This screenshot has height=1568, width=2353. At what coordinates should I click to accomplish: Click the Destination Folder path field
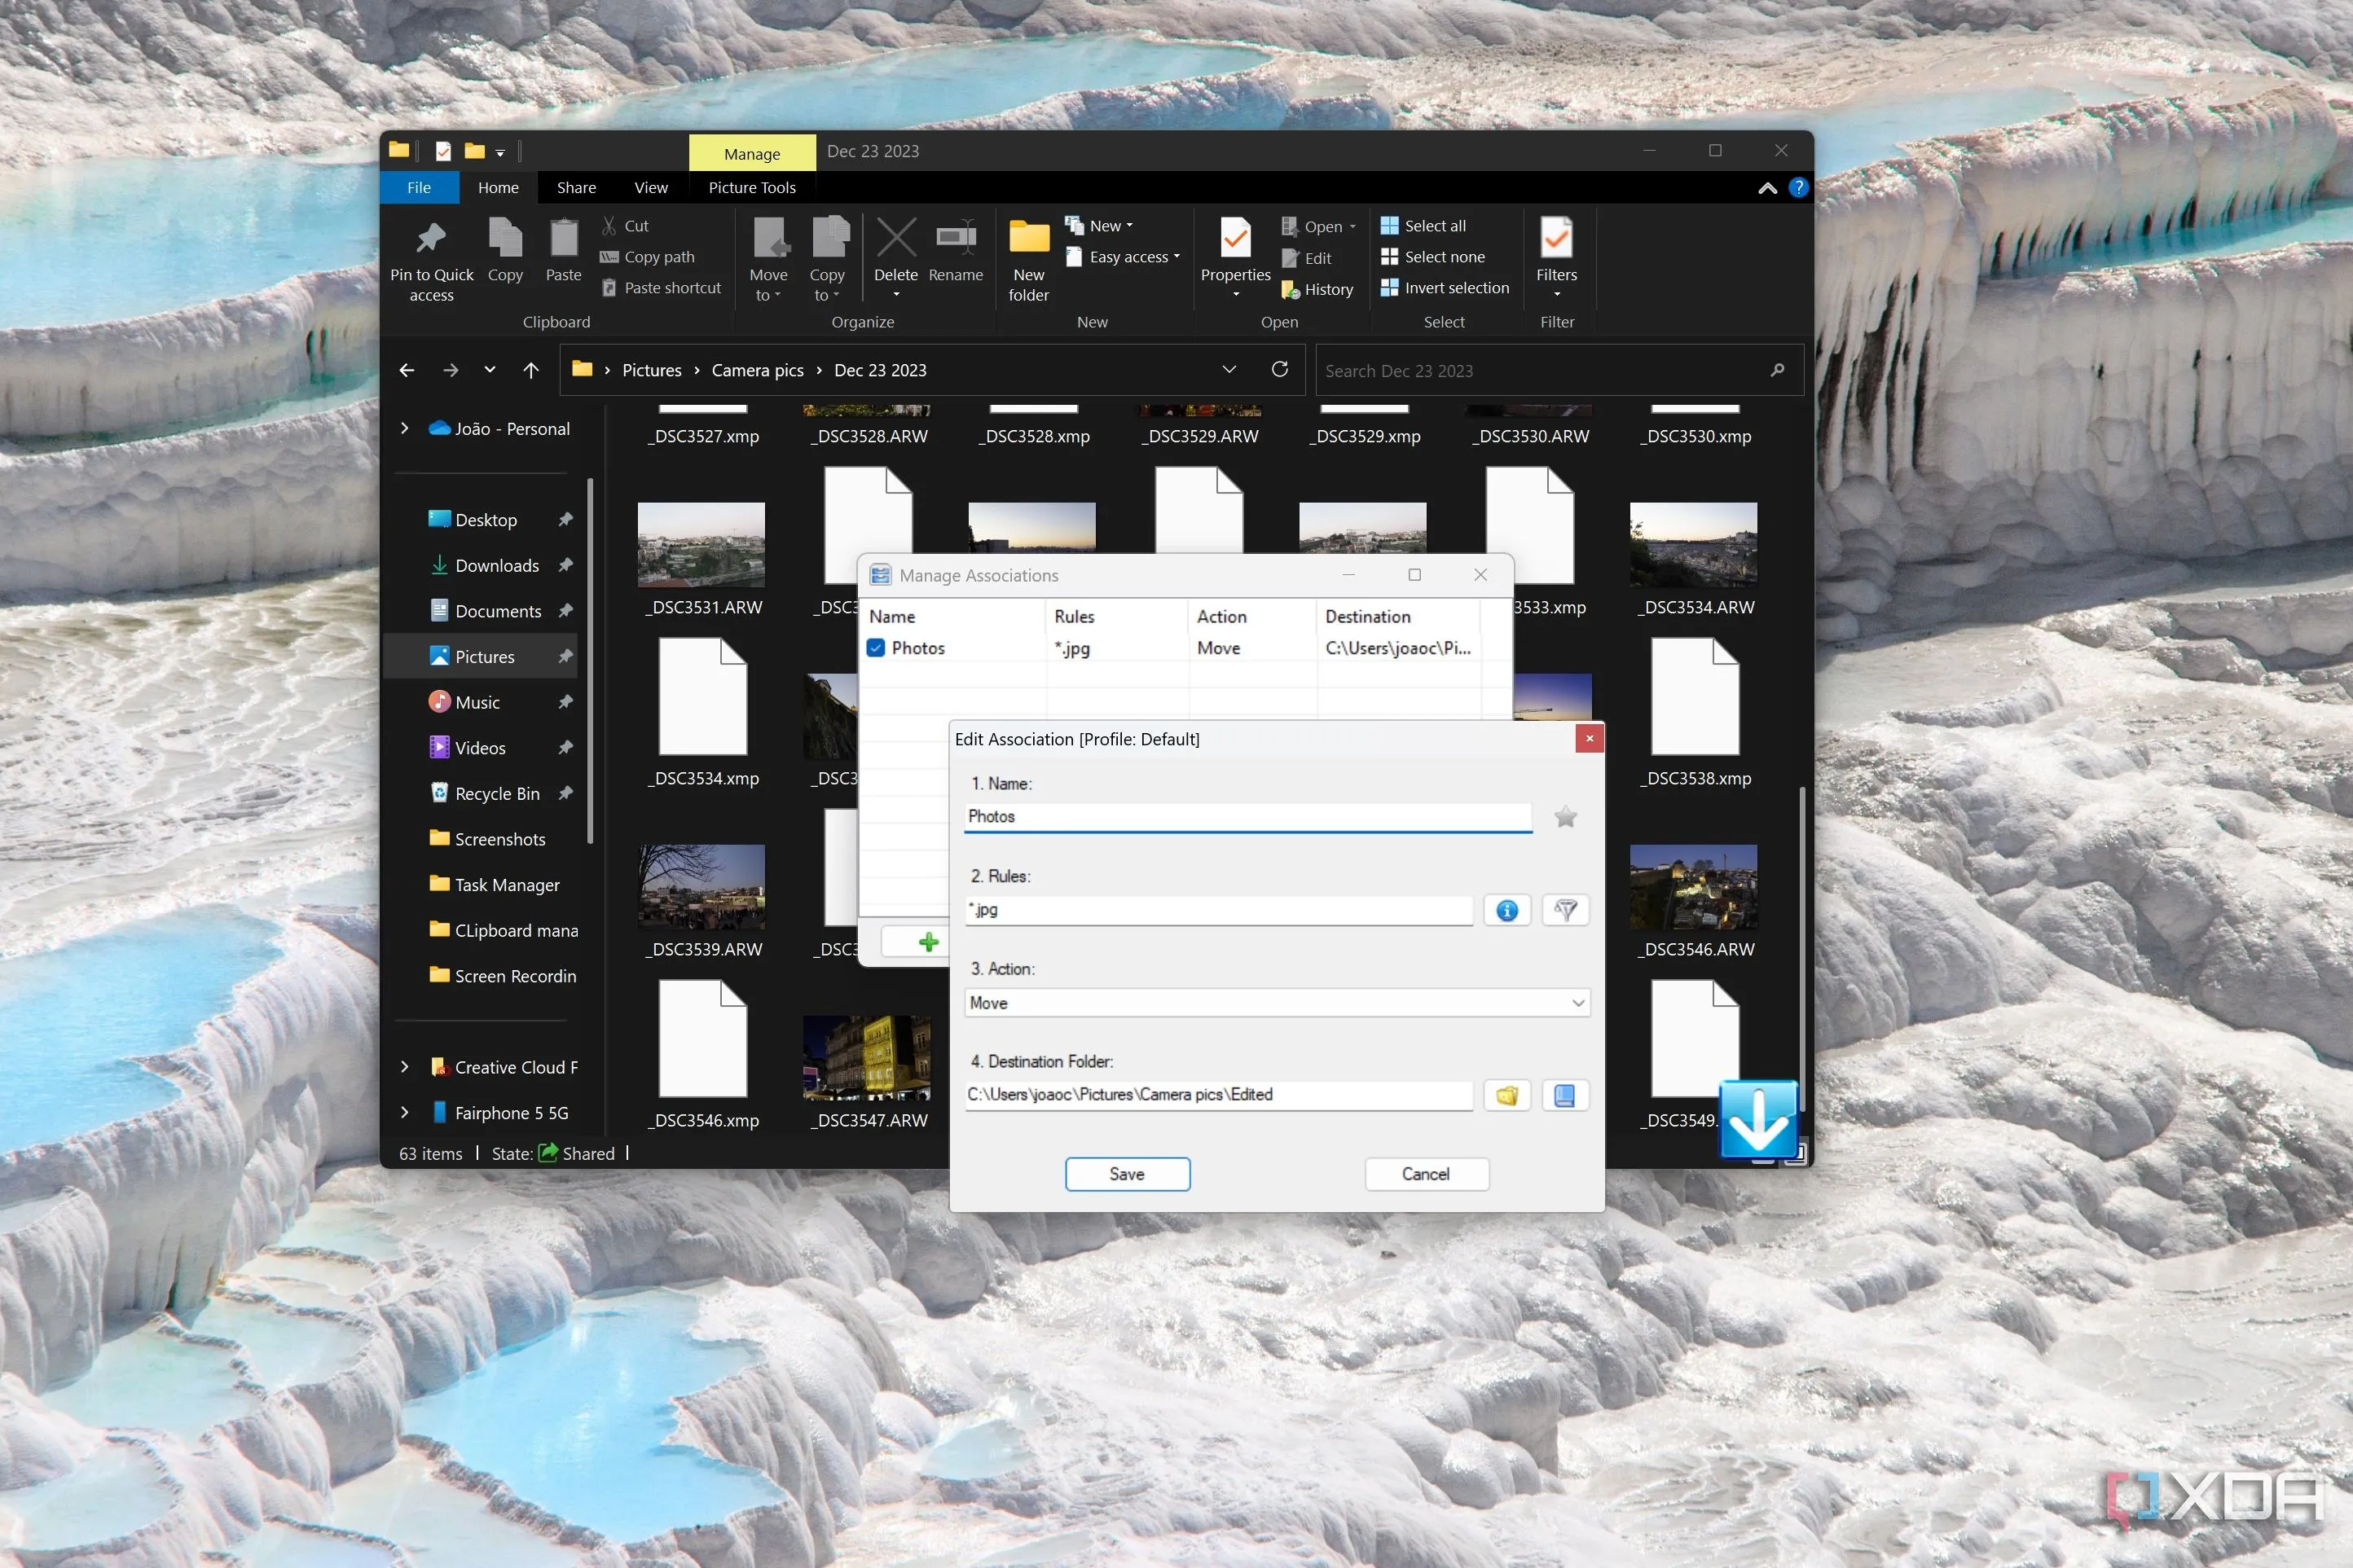[1217, 1095]
